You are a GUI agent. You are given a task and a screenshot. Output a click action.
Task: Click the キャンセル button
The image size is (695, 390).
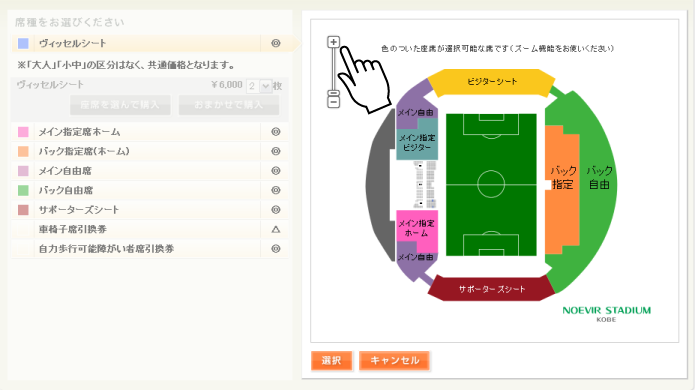[x=394, y=360]
